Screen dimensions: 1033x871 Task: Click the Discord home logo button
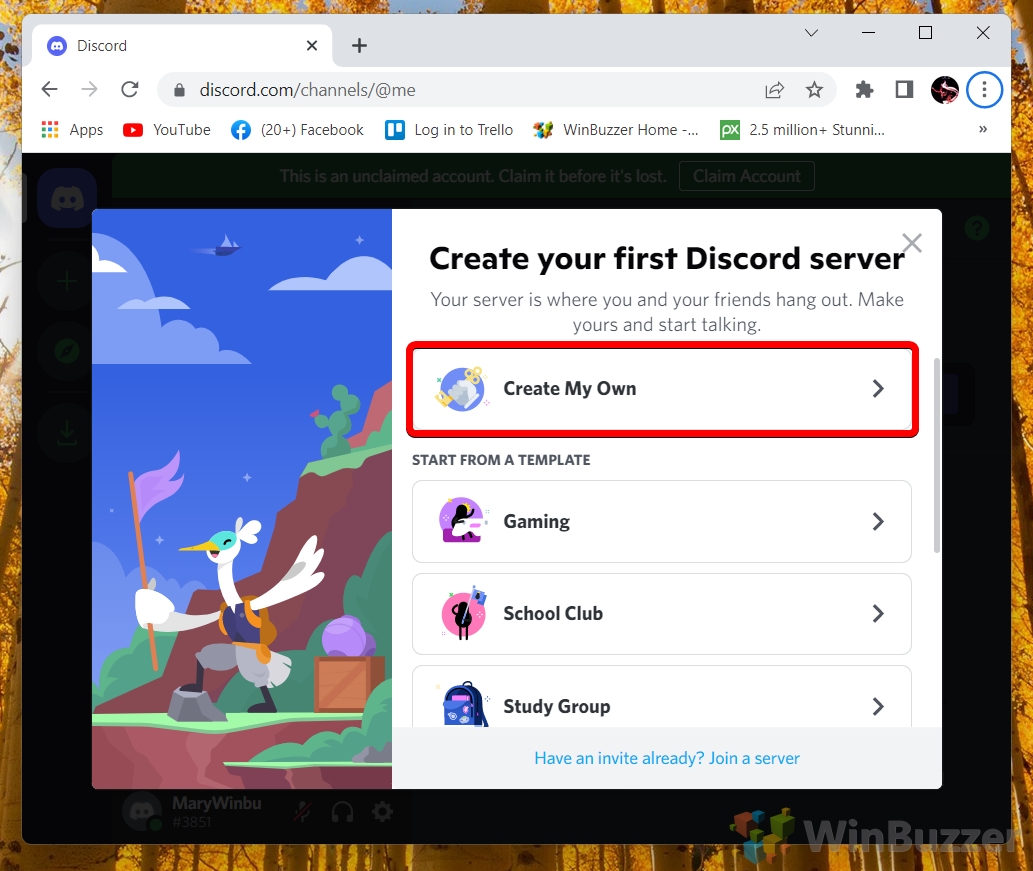point(67,198)
